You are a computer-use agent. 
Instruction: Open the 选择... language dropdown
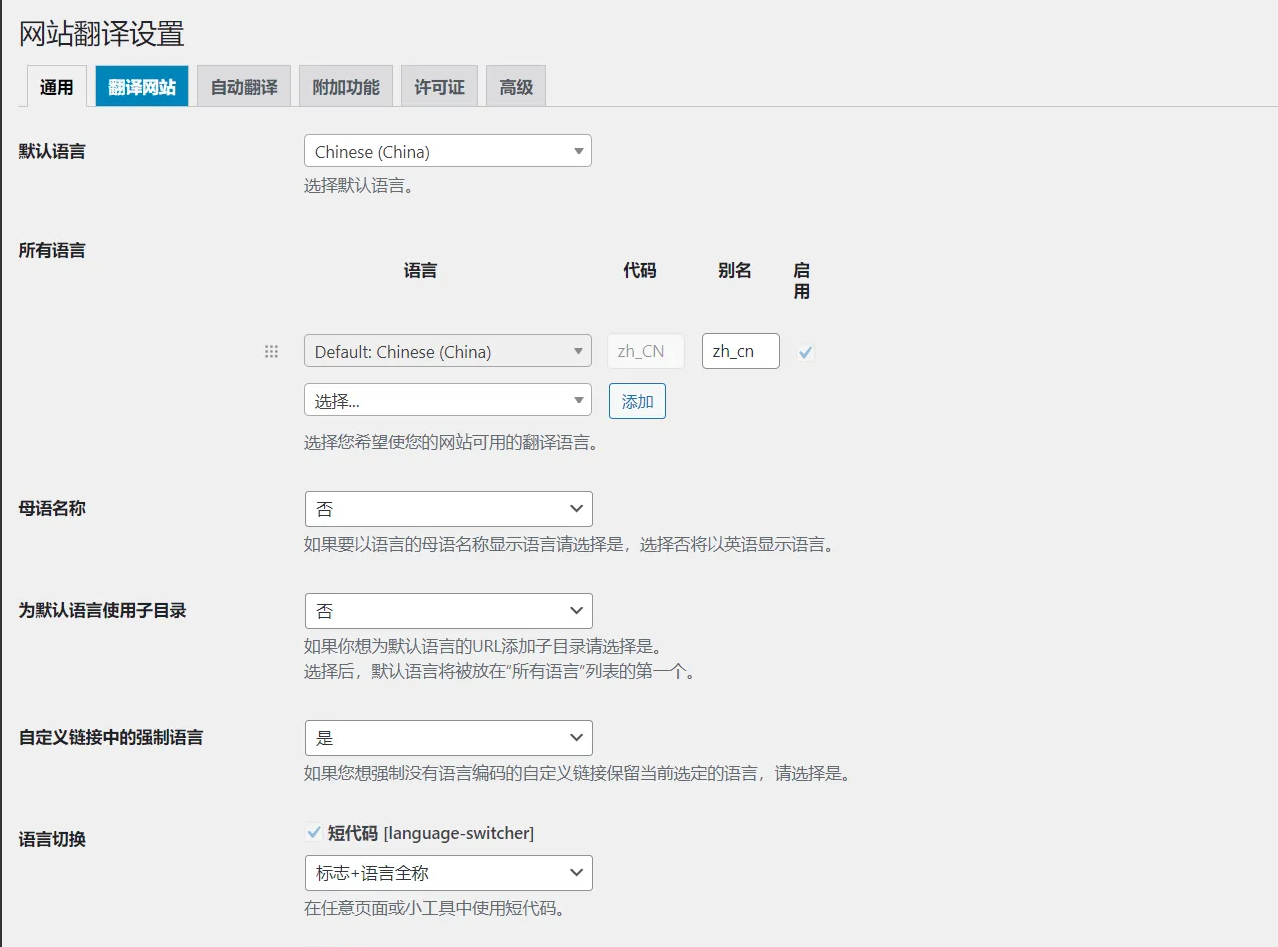click(448, 400)
